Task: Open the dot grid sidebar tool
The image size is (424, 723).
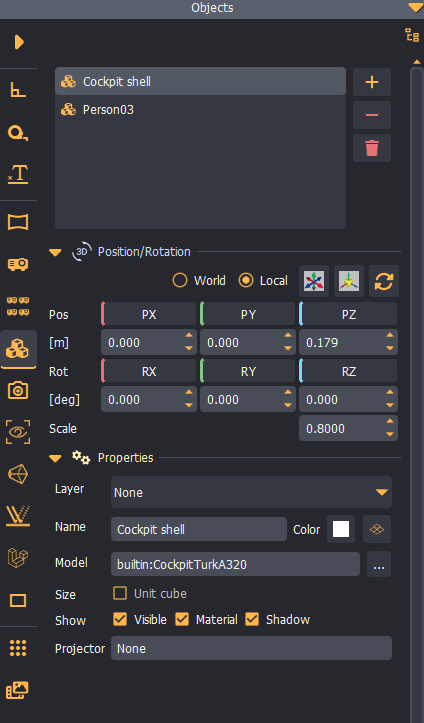Action: click(18, 648)
